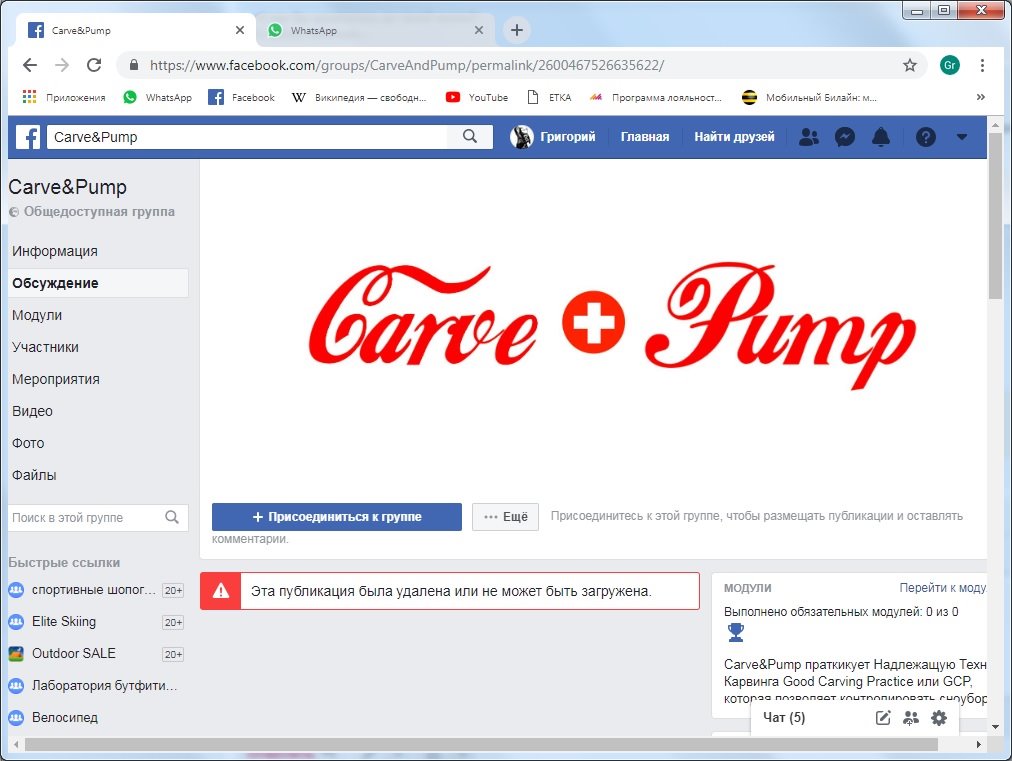Click the horizontal scrollbar at page bottom
Image resolution: width=1012 pixels, height=761 pixels.
tap(480, 744)
